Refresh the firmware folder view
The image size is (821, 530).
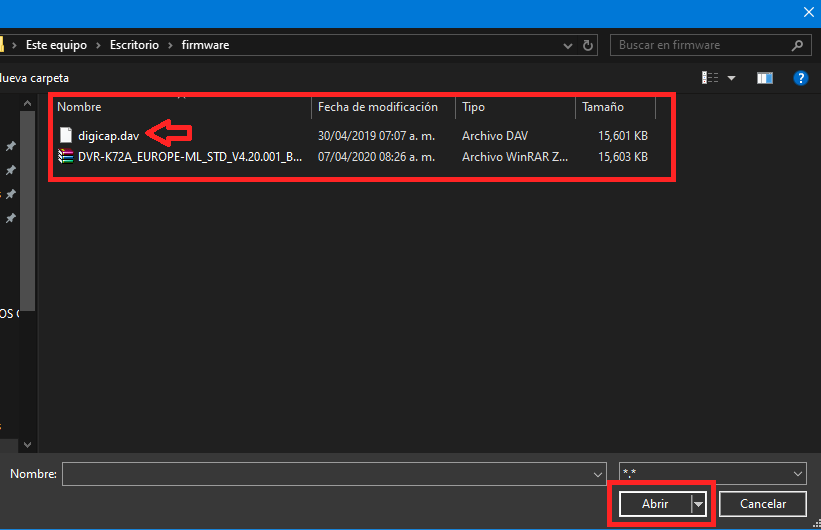click(x=587, y=46)
